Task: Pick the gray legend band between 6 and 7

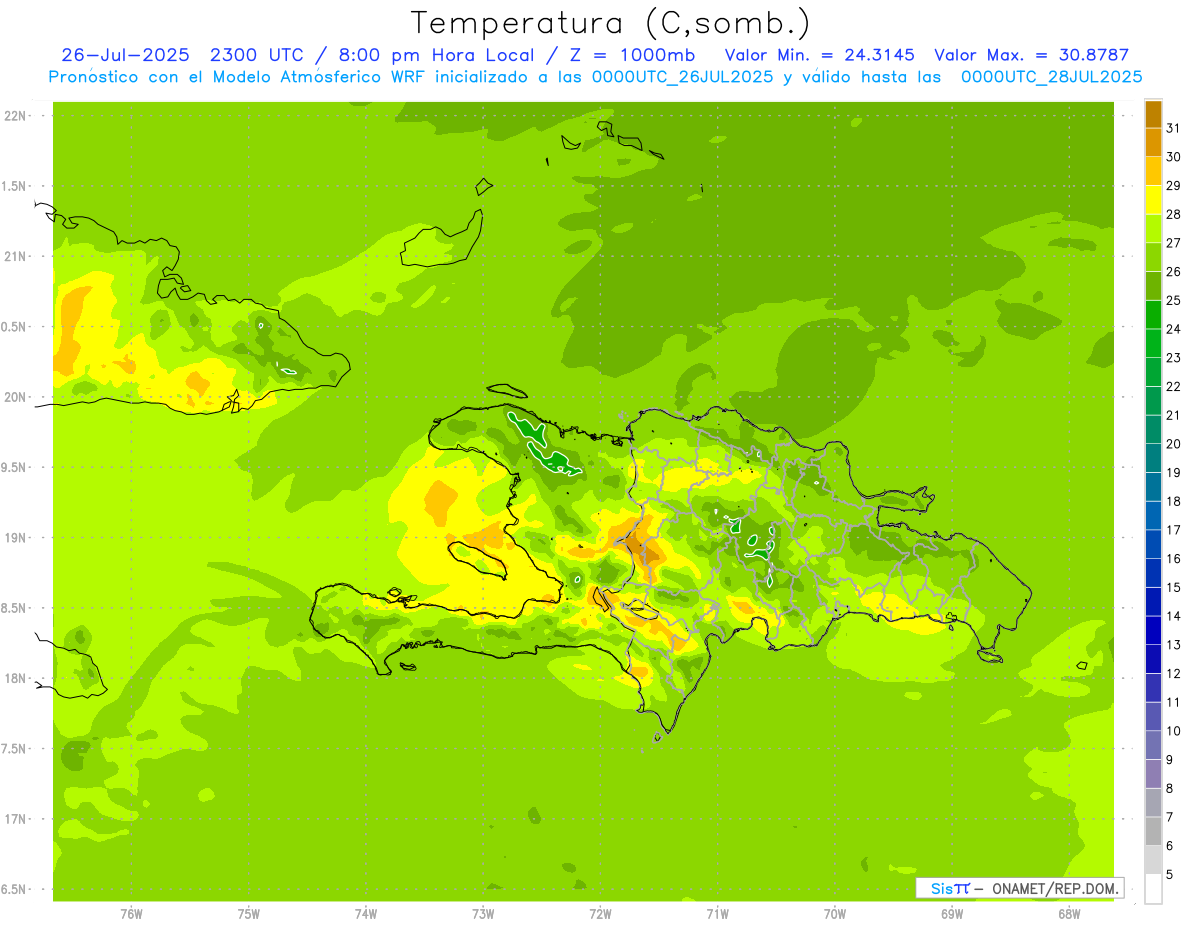Action: (1153, 831)
